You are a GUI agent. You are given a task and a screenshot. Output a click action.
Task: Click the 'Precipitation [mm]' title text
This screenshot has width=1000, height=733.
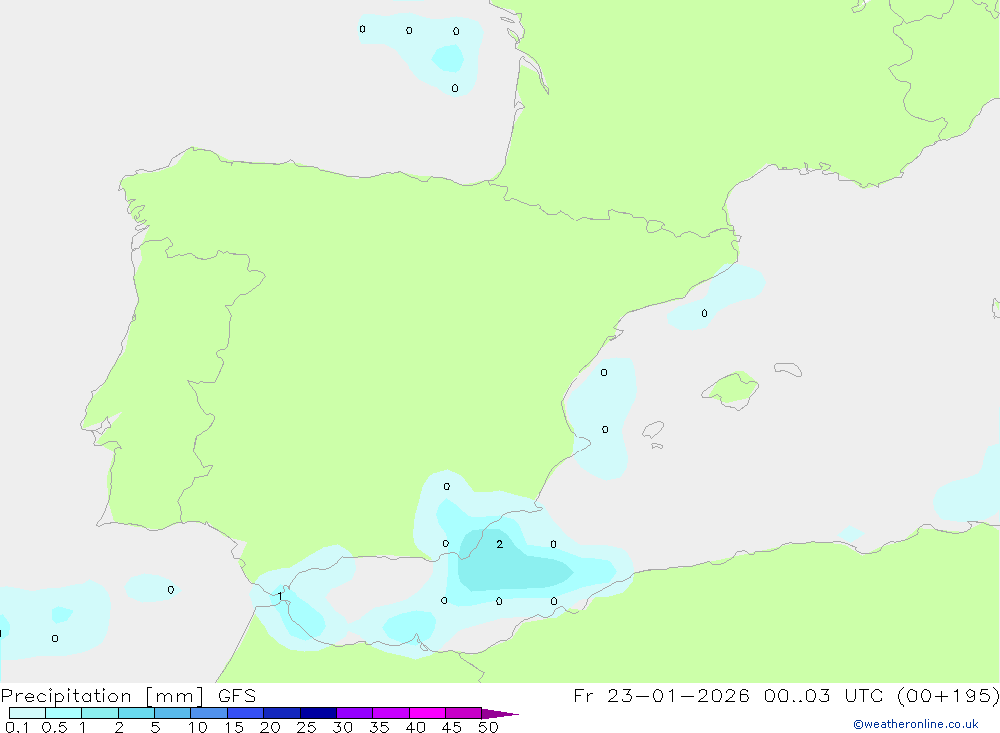click(x=103, y=696)
